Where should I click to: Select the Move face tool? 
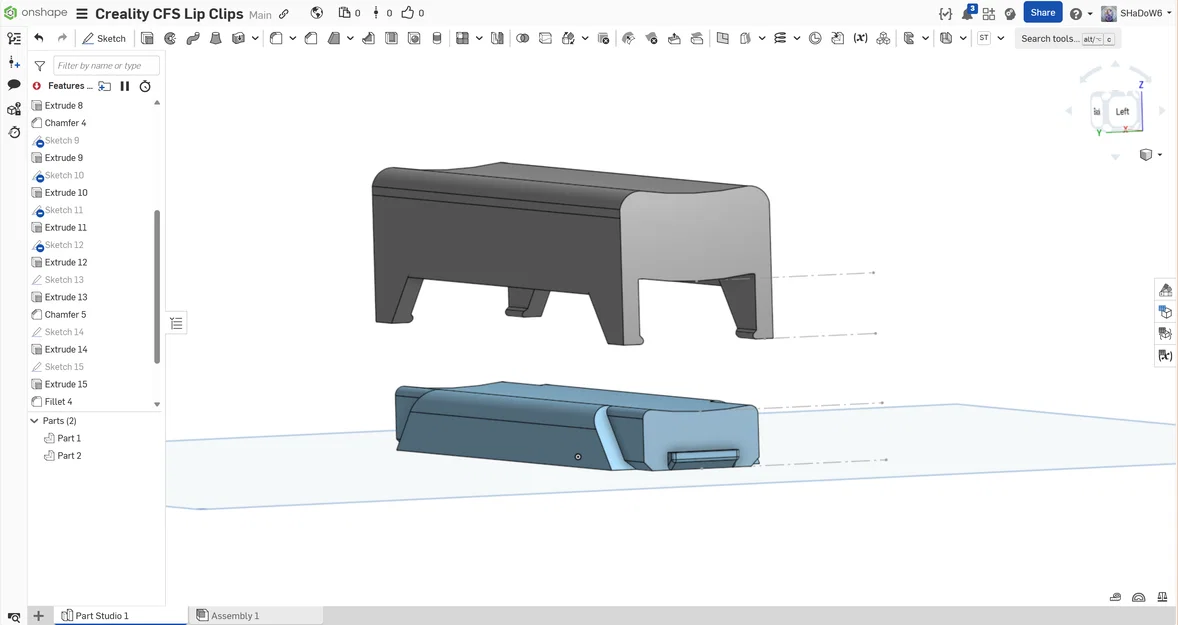click(x=675, y=38)
